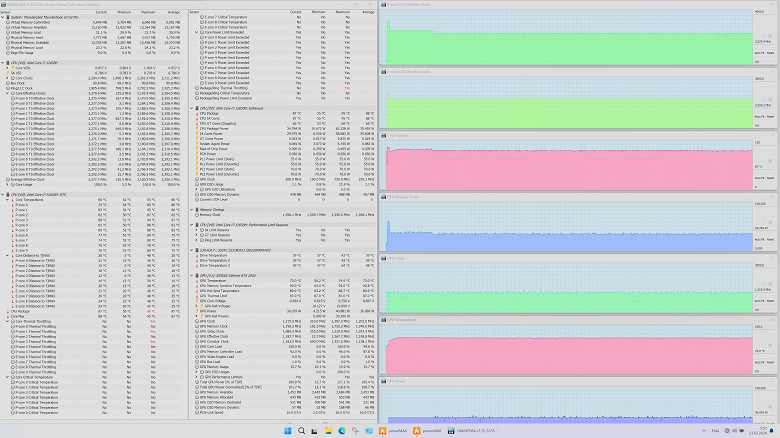Click the icon beside Virtual Memory Committed
The width and height of the screenshot is (780, 438).
8,22
